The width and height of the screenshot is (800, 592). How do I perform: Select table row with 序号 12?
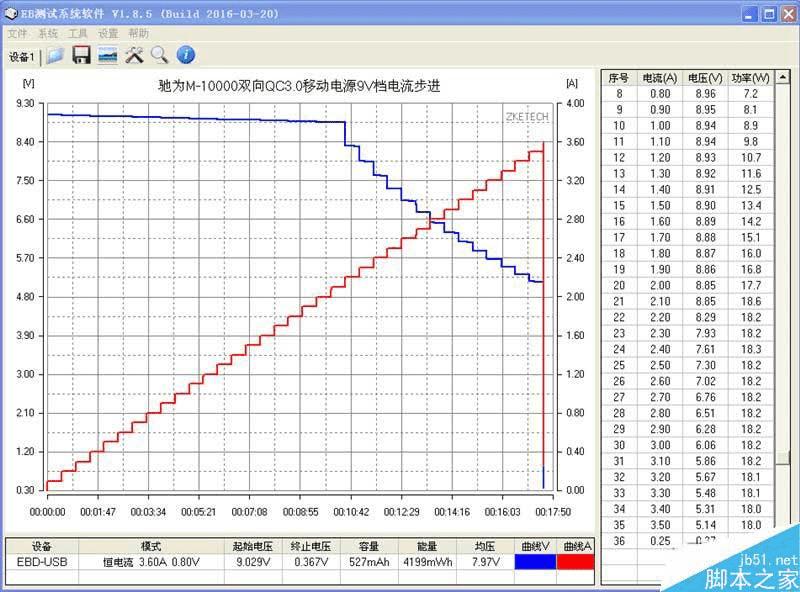[x=688, y=158]
